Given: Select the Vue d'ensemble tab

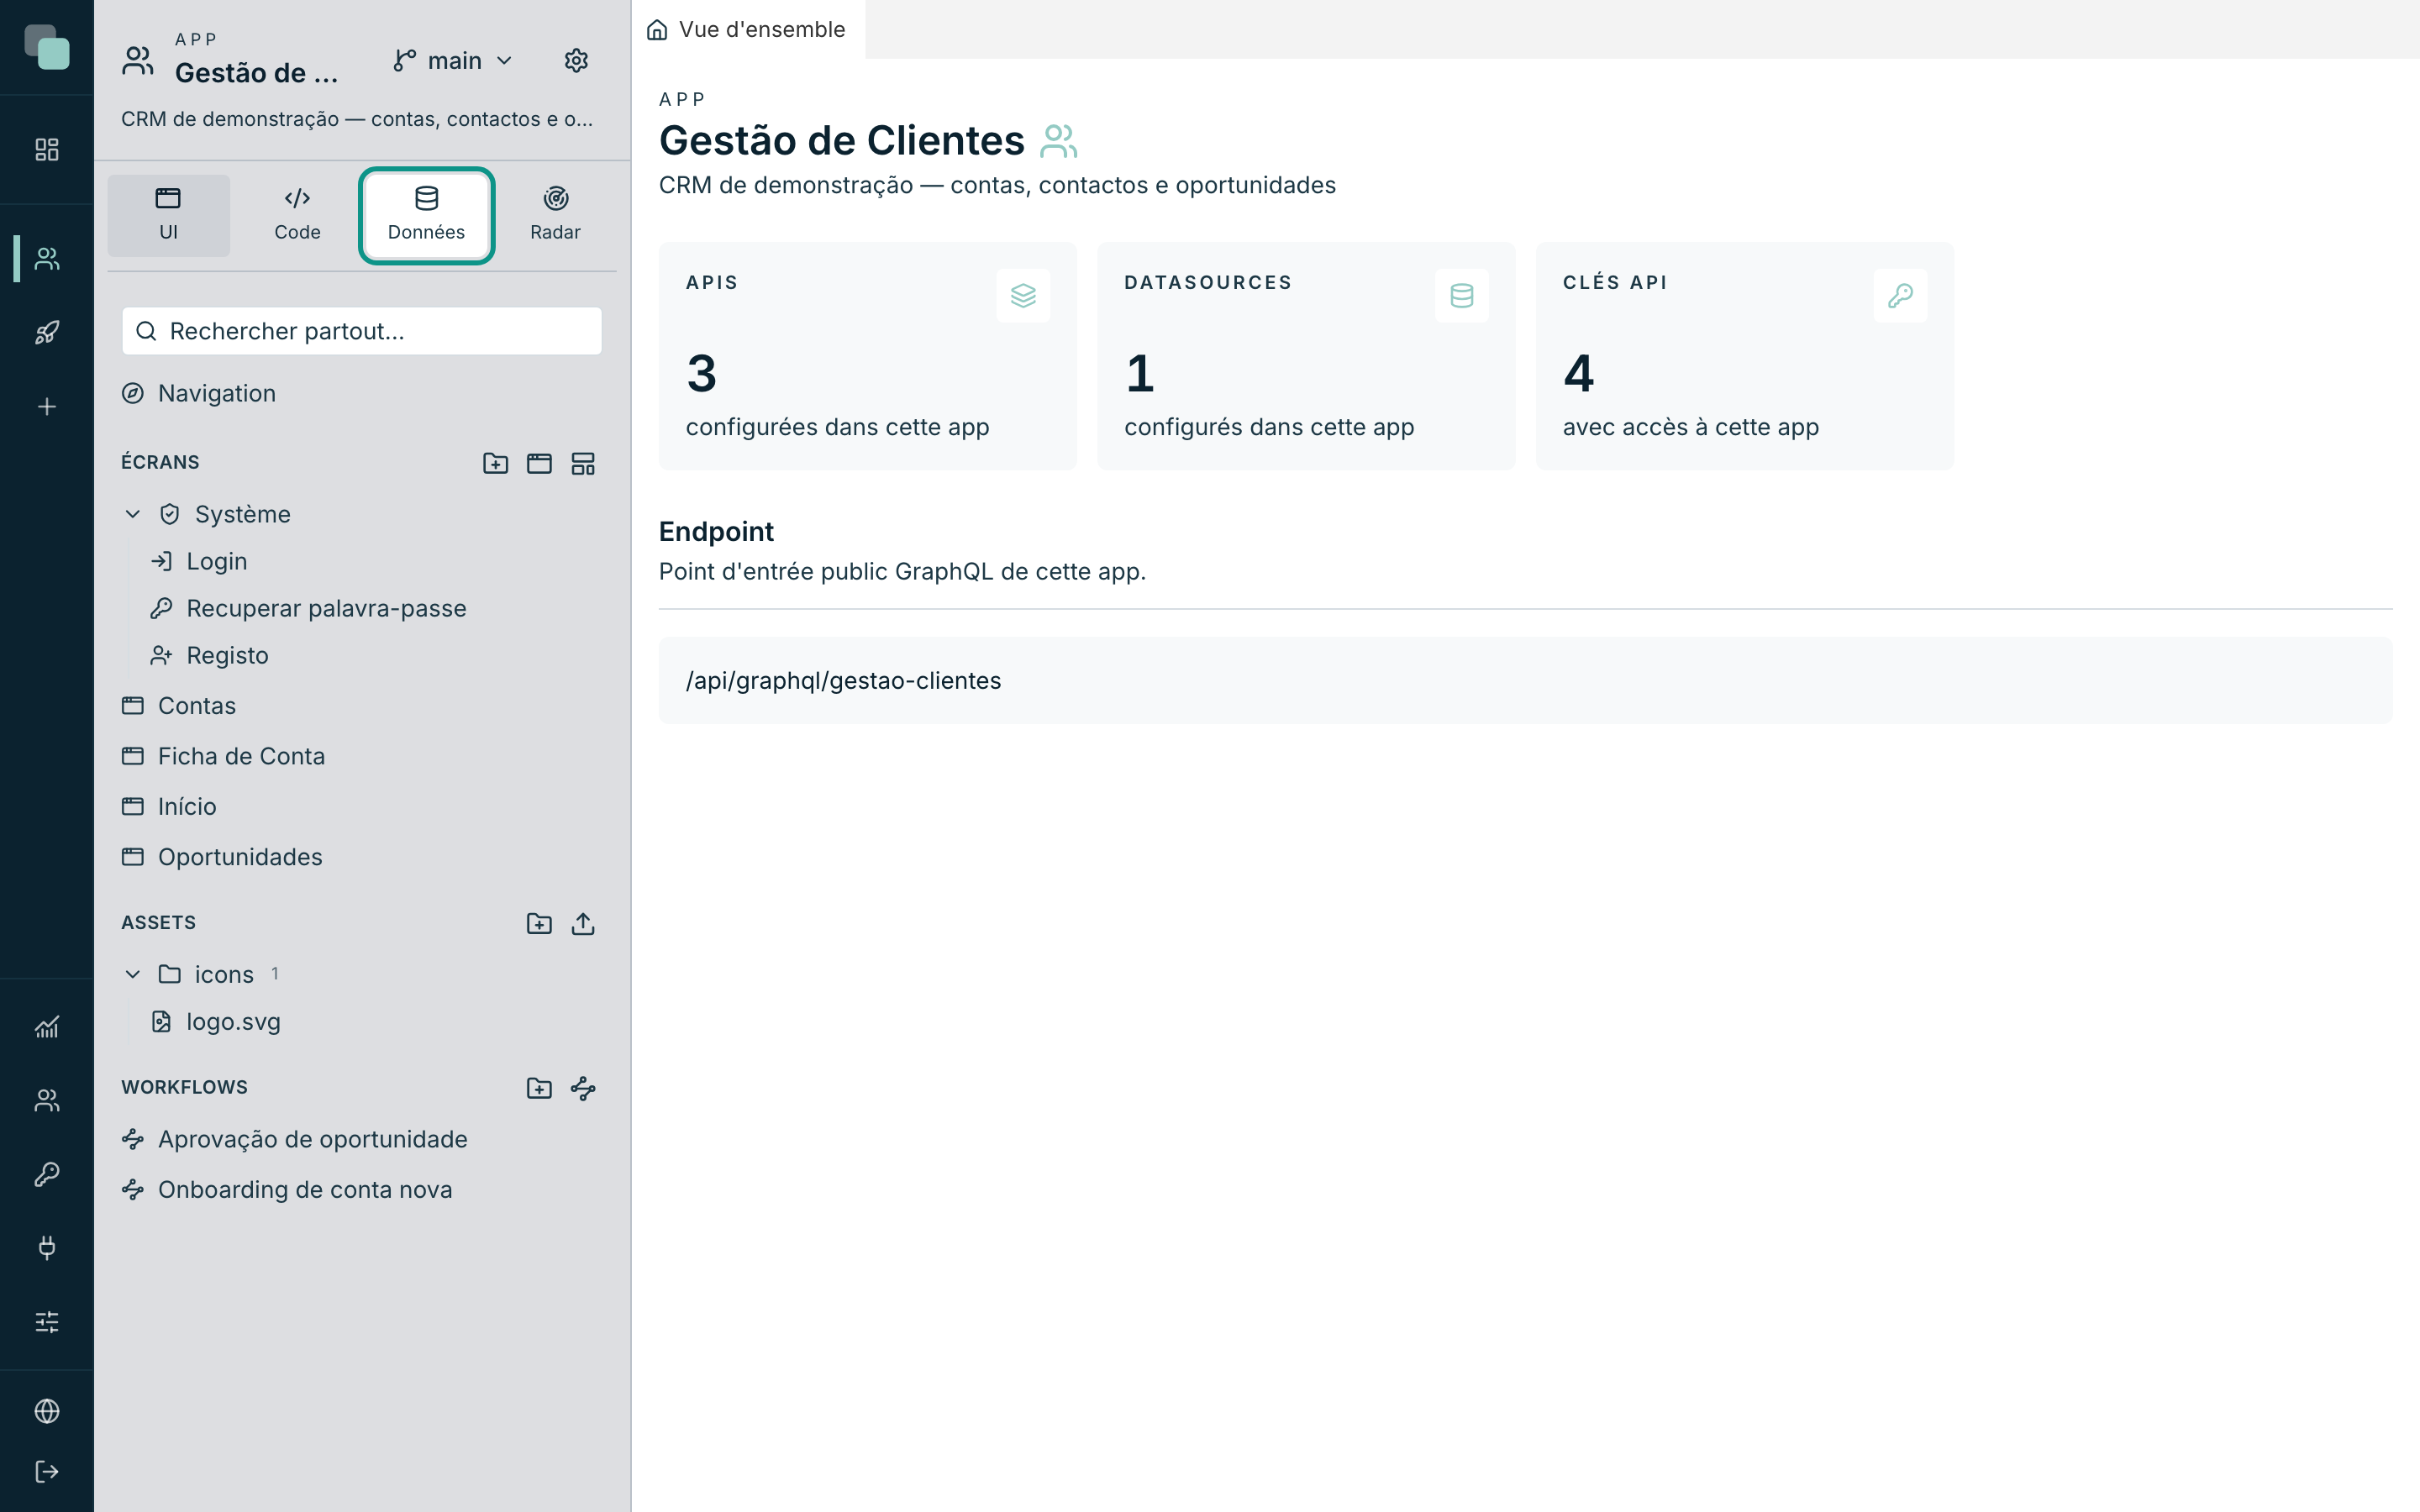Looking at the screenshot, I should (747, 29).
